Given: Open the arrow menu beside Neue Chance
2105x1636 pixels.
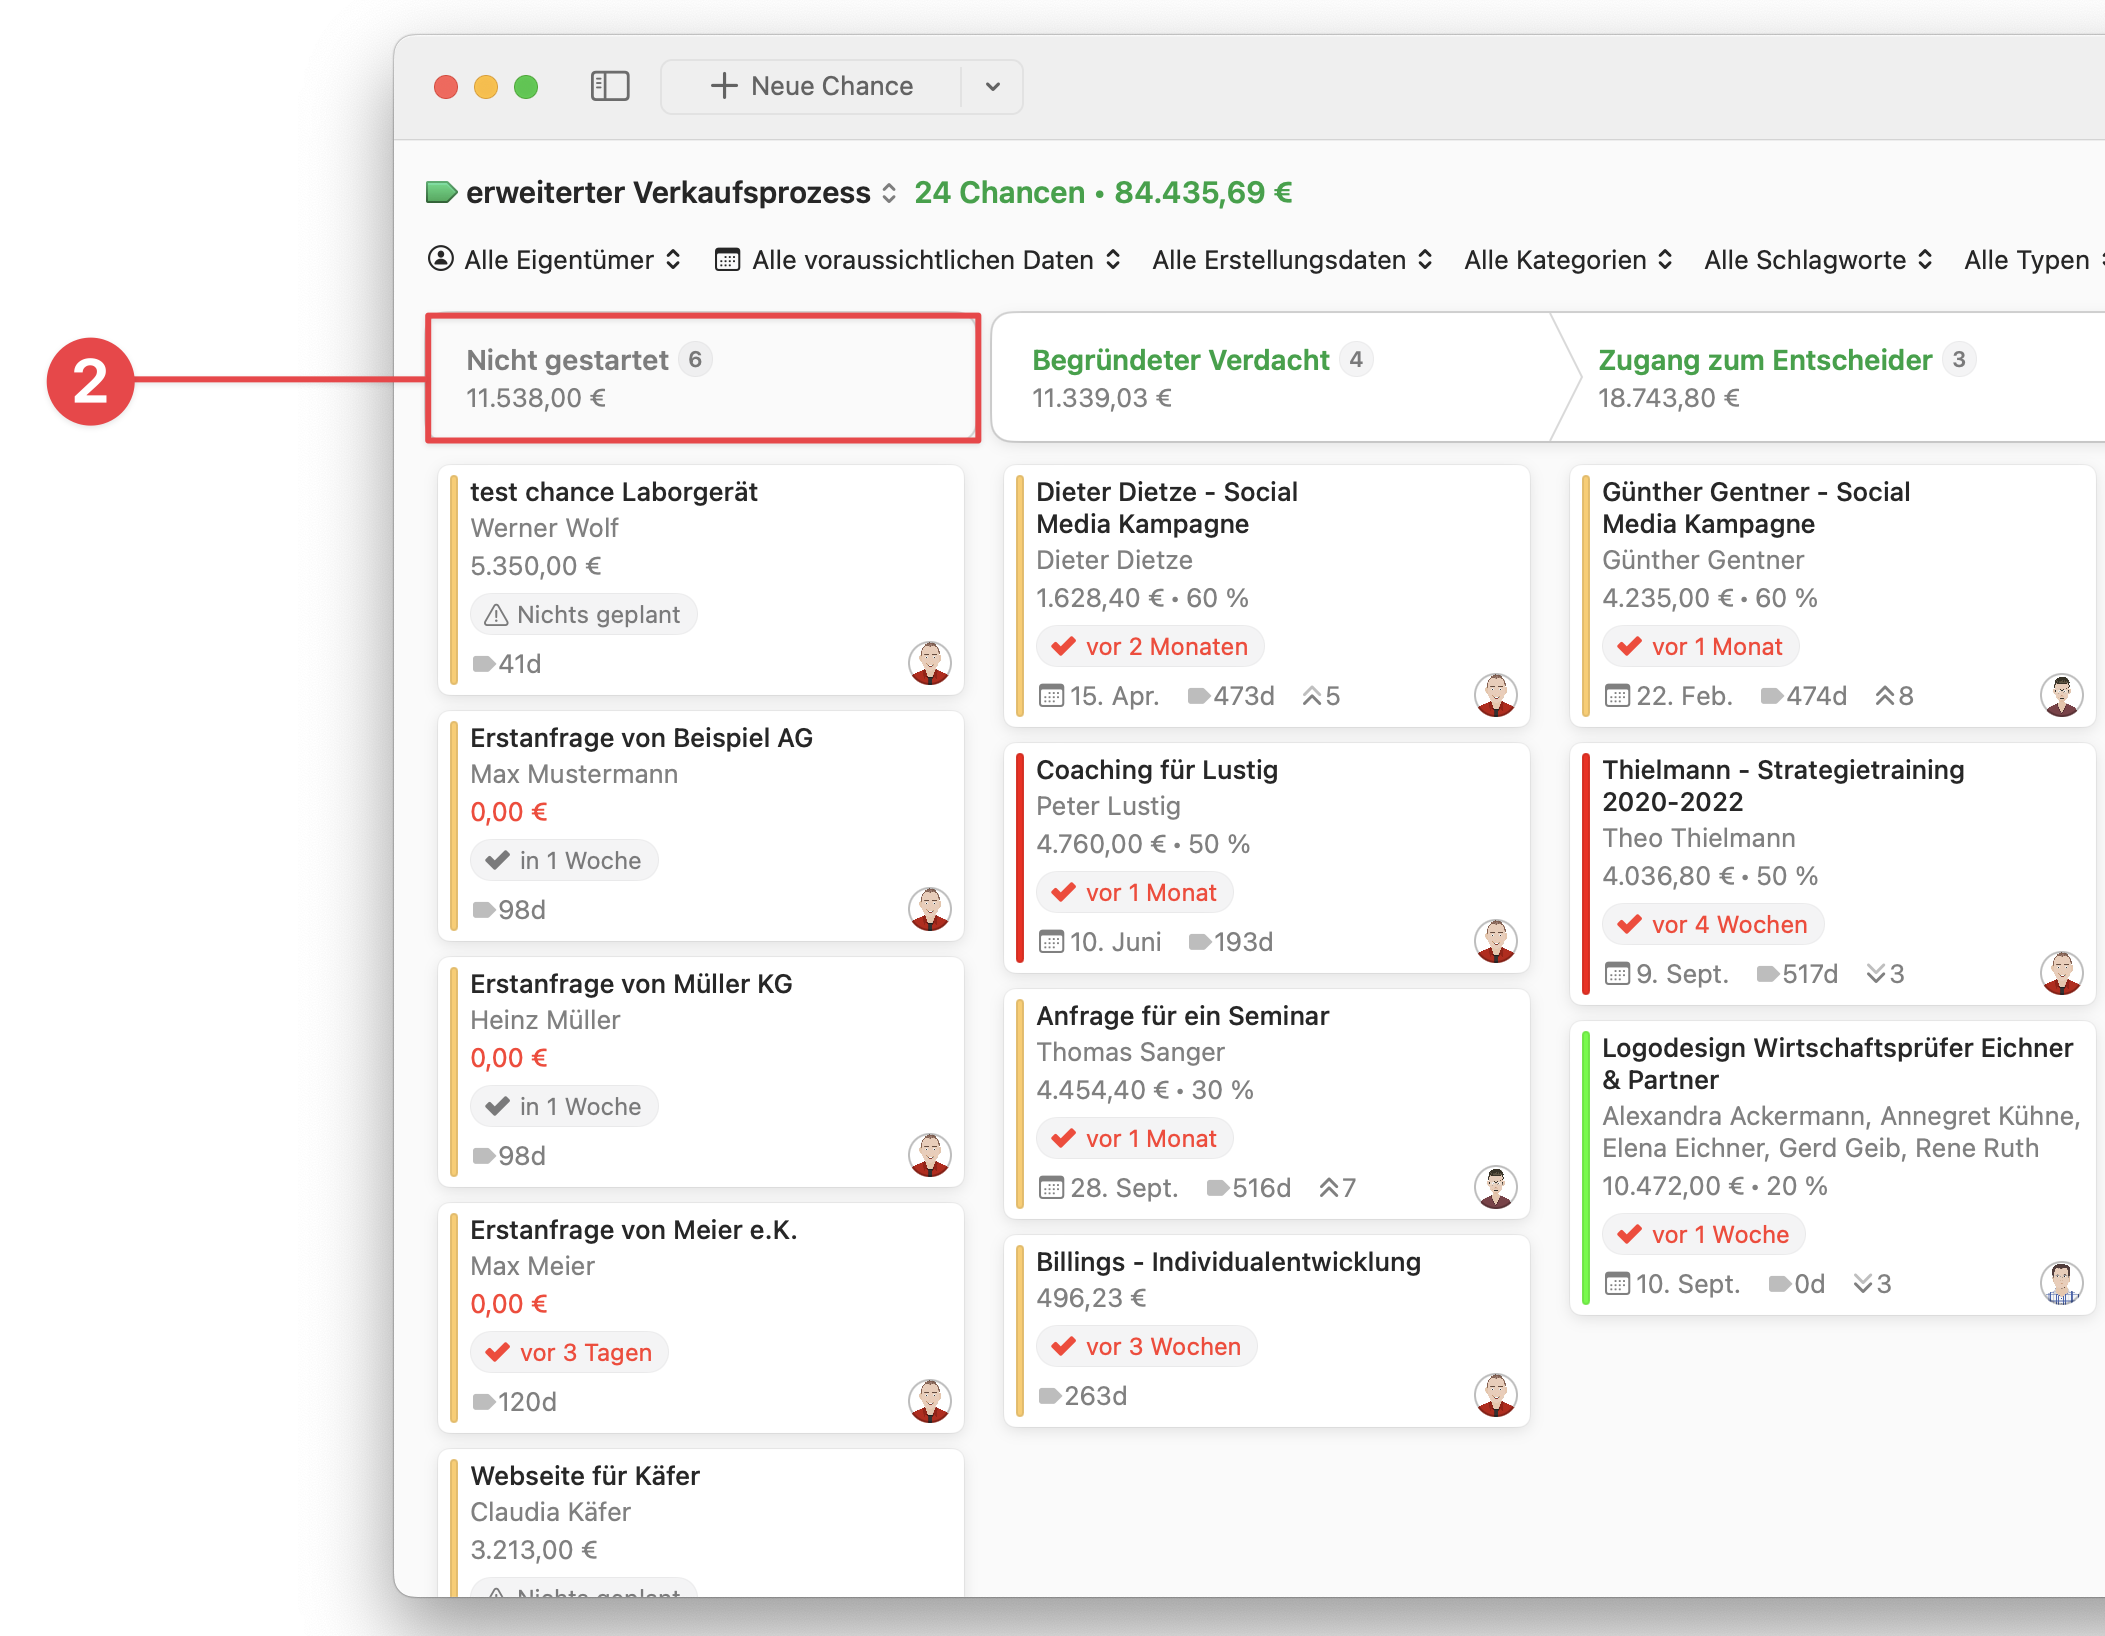Looking at the screenshot, I should pos(992,86).
